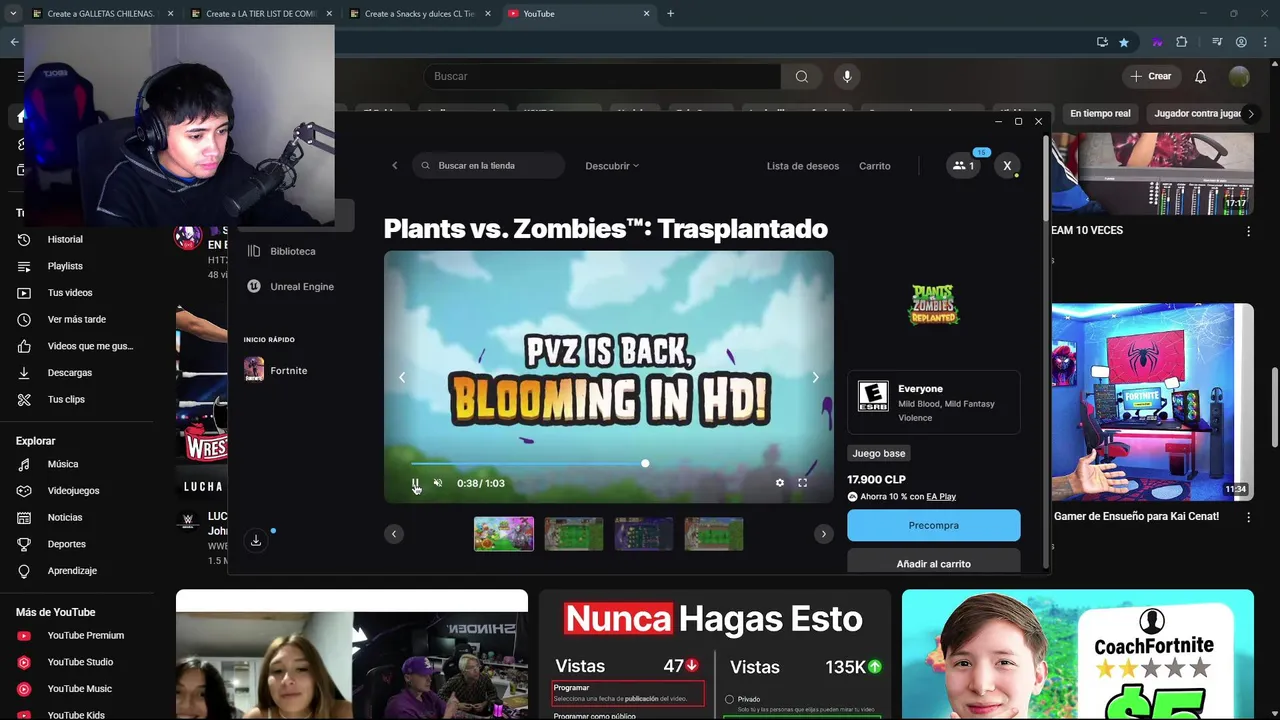The image size is (1280, 720).
Task: Open the Chrome extensions puzzle icon
Action: 1182,42
